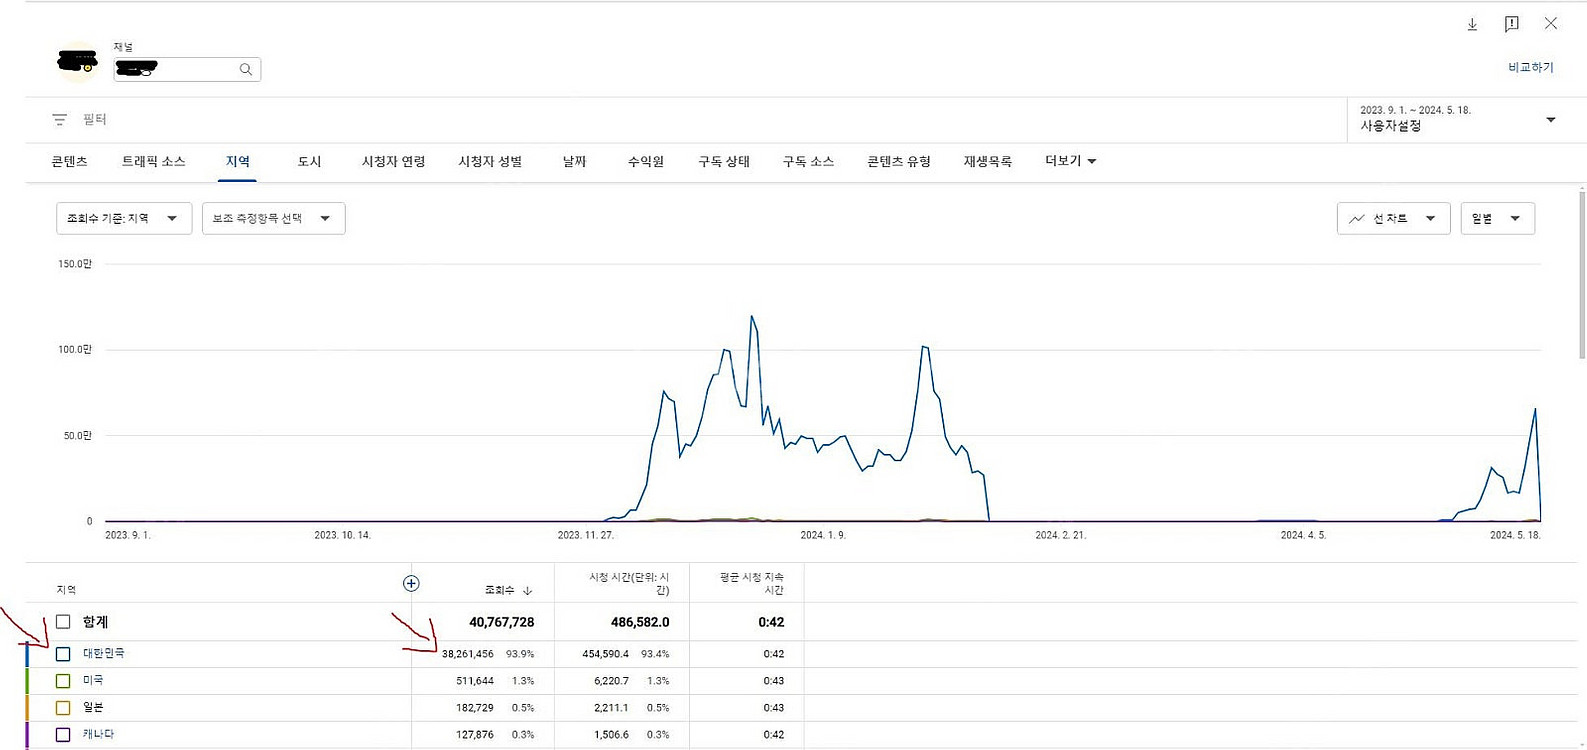Click the search magnifier in channel box
The image size is (1587, 750).
[x=245, y=69]
